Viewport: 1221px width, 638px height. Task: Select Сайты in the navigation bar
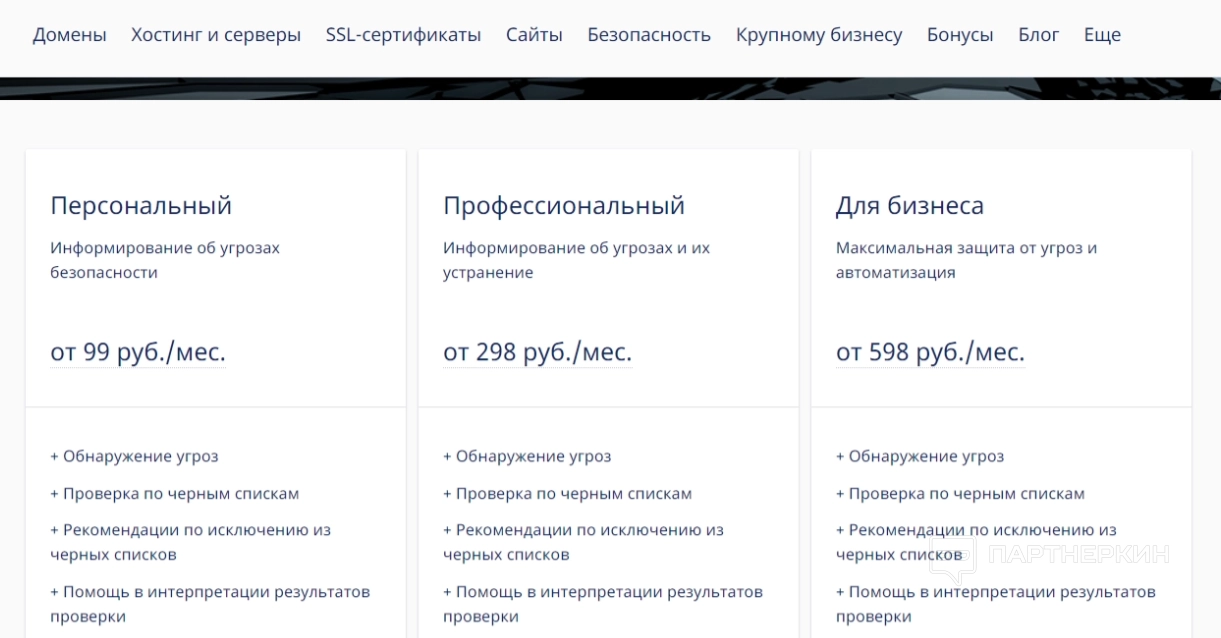pyautogui.click(x=534, y=35)
